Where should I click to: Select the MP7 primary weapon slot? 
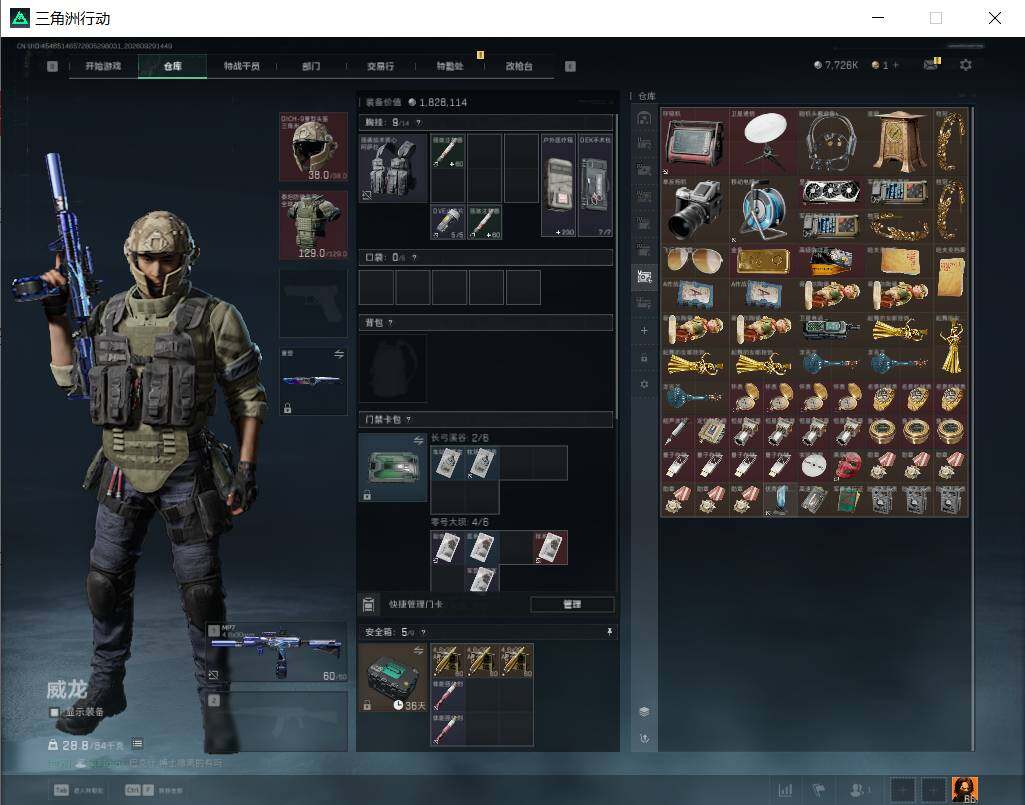pos(277,652)
